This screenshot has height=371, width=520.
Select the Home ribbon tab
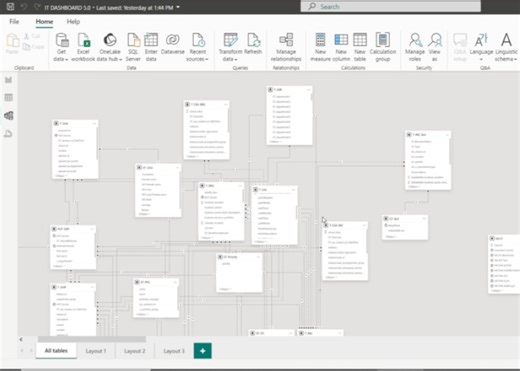(x=44, y=22)
